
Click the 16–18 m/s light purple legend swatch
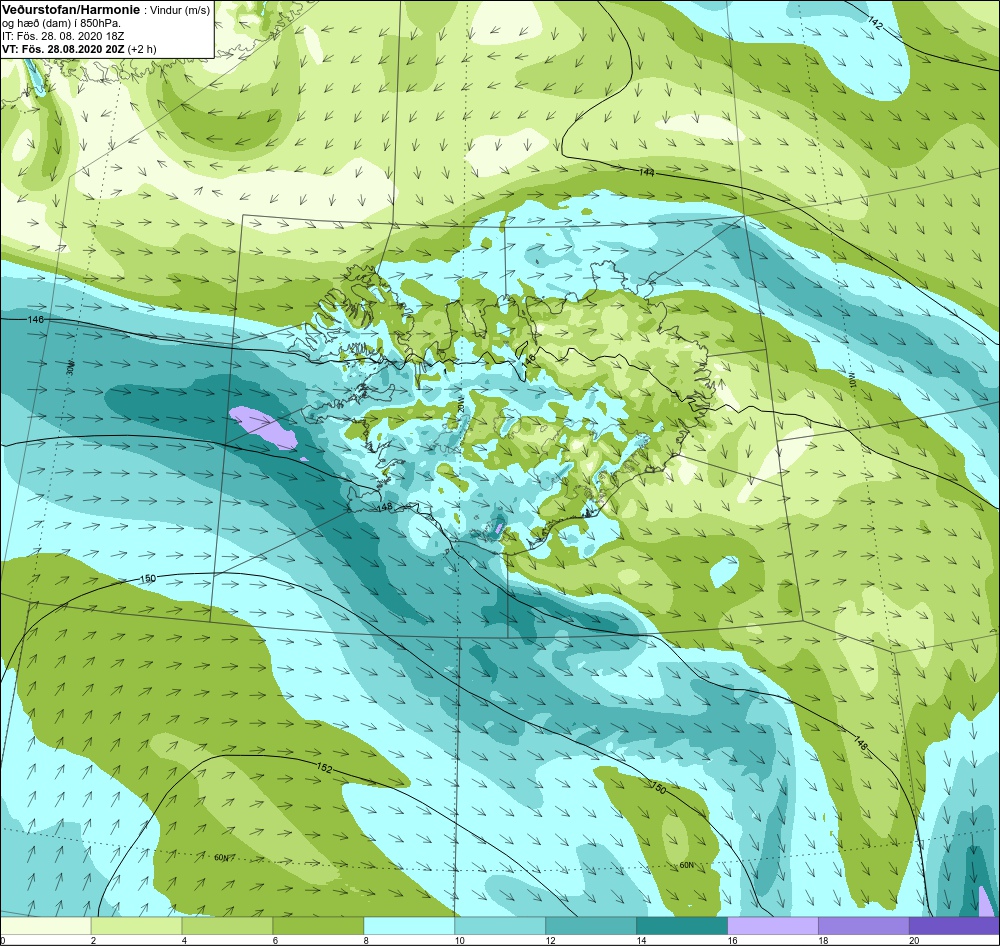point(773,926)
